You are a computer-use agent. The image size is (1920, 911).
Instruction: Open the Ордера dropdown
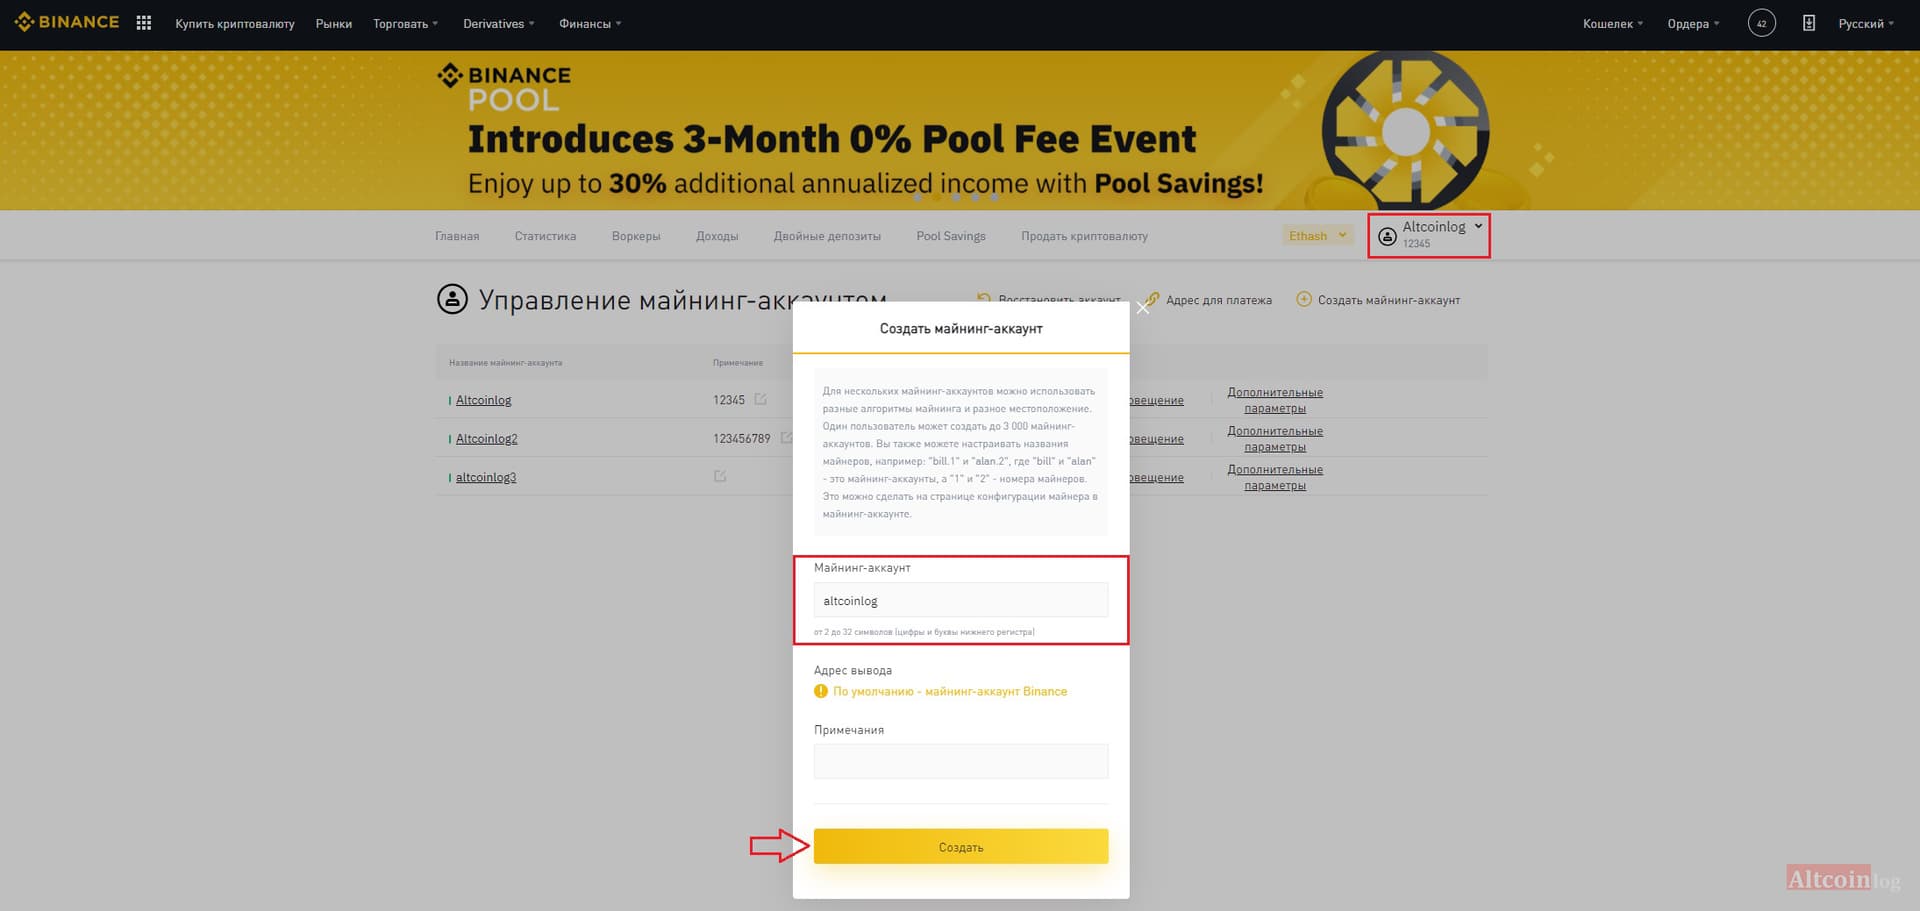pyautogui.click(x=1693, y=24)
